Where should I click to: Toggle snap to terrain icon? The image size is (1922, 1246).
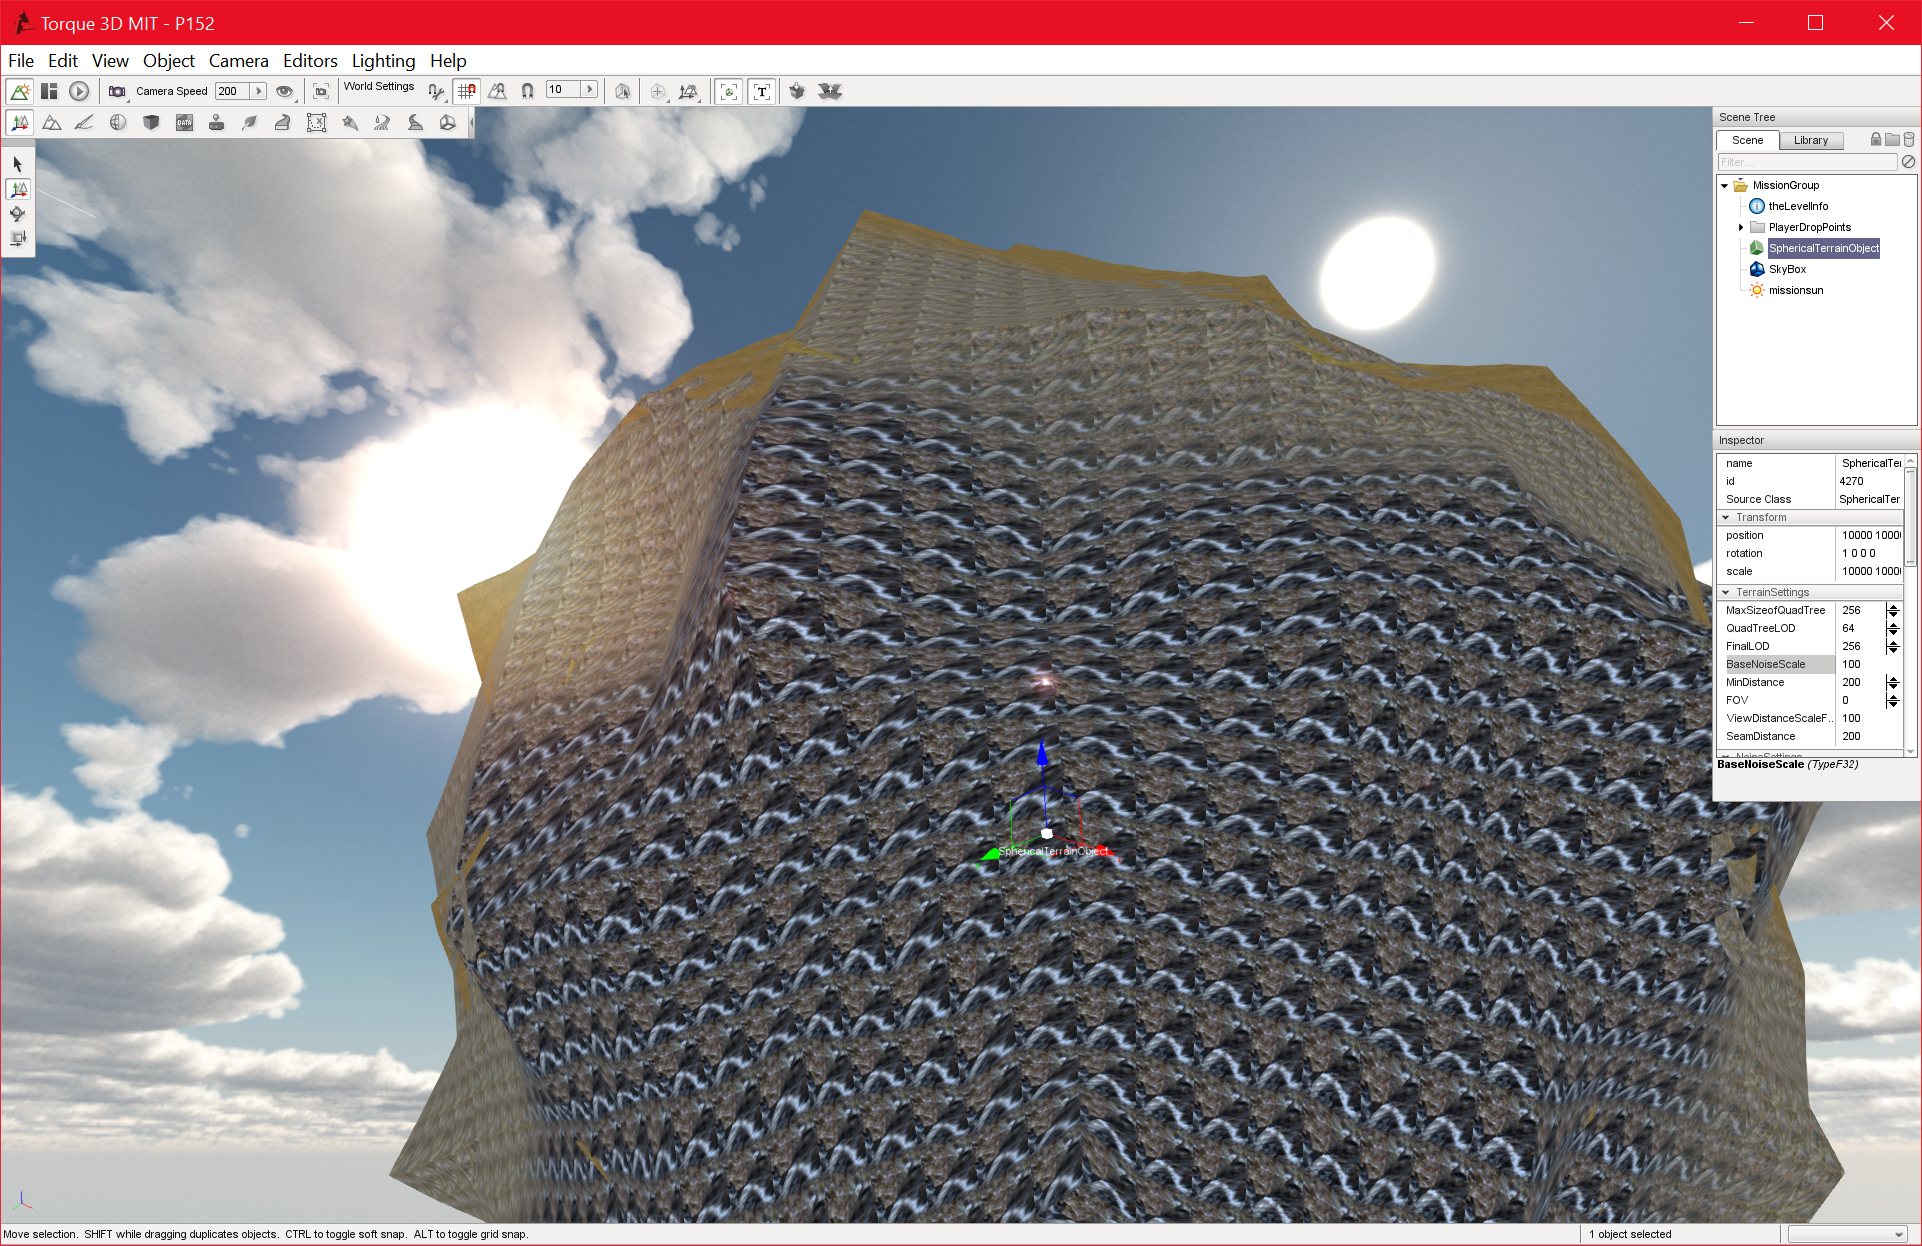(497, 91)
